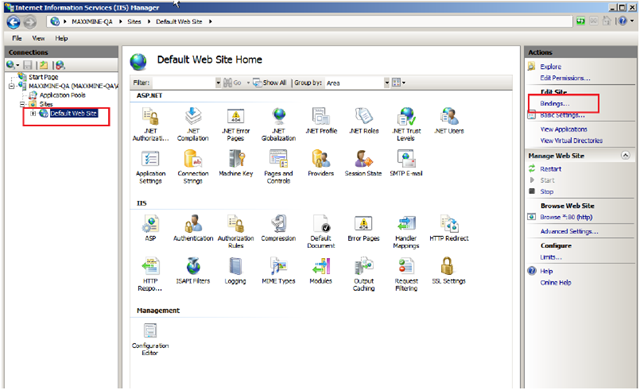
Task: Open HTTP Redirect feature
Action: pos(449,228)
